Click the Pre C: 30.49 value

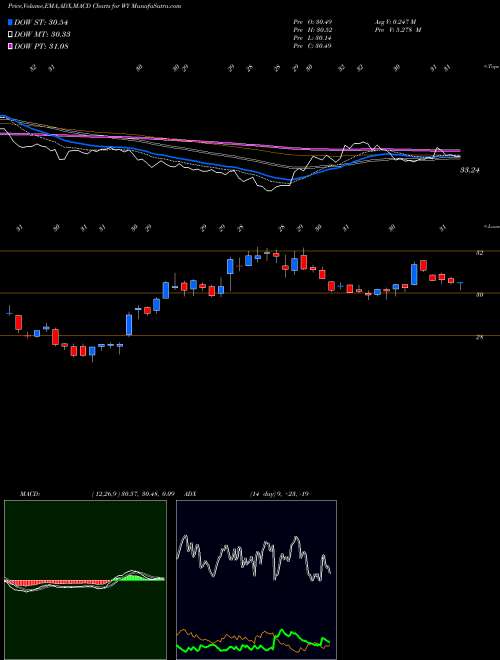click(312, 46)
